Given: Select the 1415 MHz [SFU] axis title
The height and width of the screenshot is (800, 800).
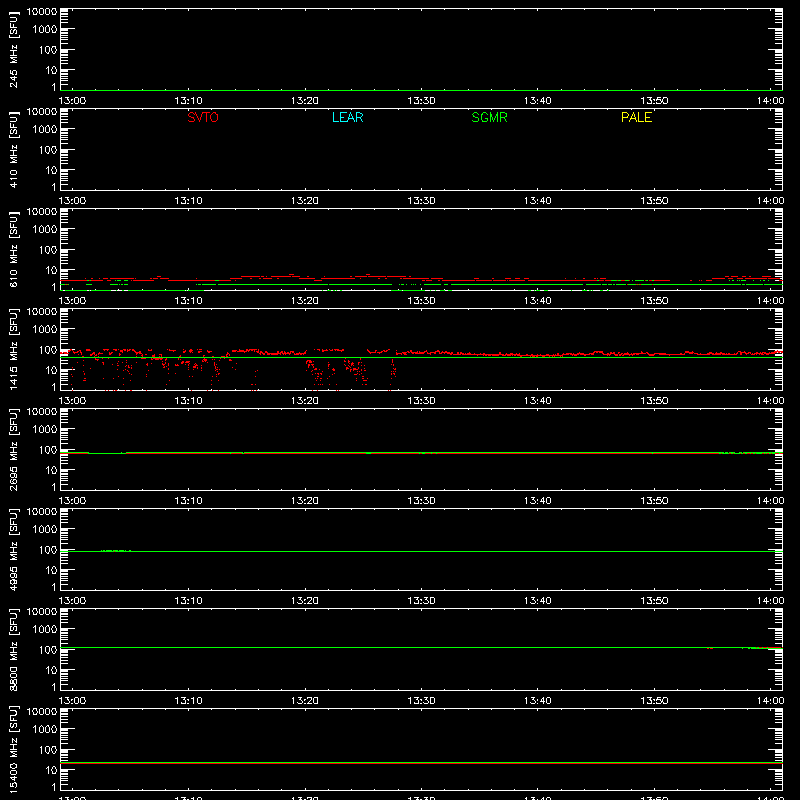Looking at the screenshot, I should click(13, 349).
